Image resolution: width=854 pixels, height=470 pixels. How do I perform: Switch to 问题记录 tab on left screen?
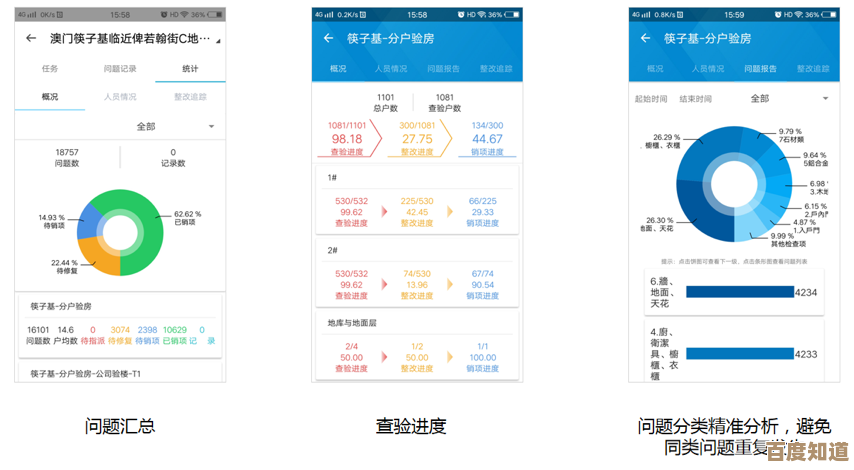pyautogui.click(x=120, y=69)
